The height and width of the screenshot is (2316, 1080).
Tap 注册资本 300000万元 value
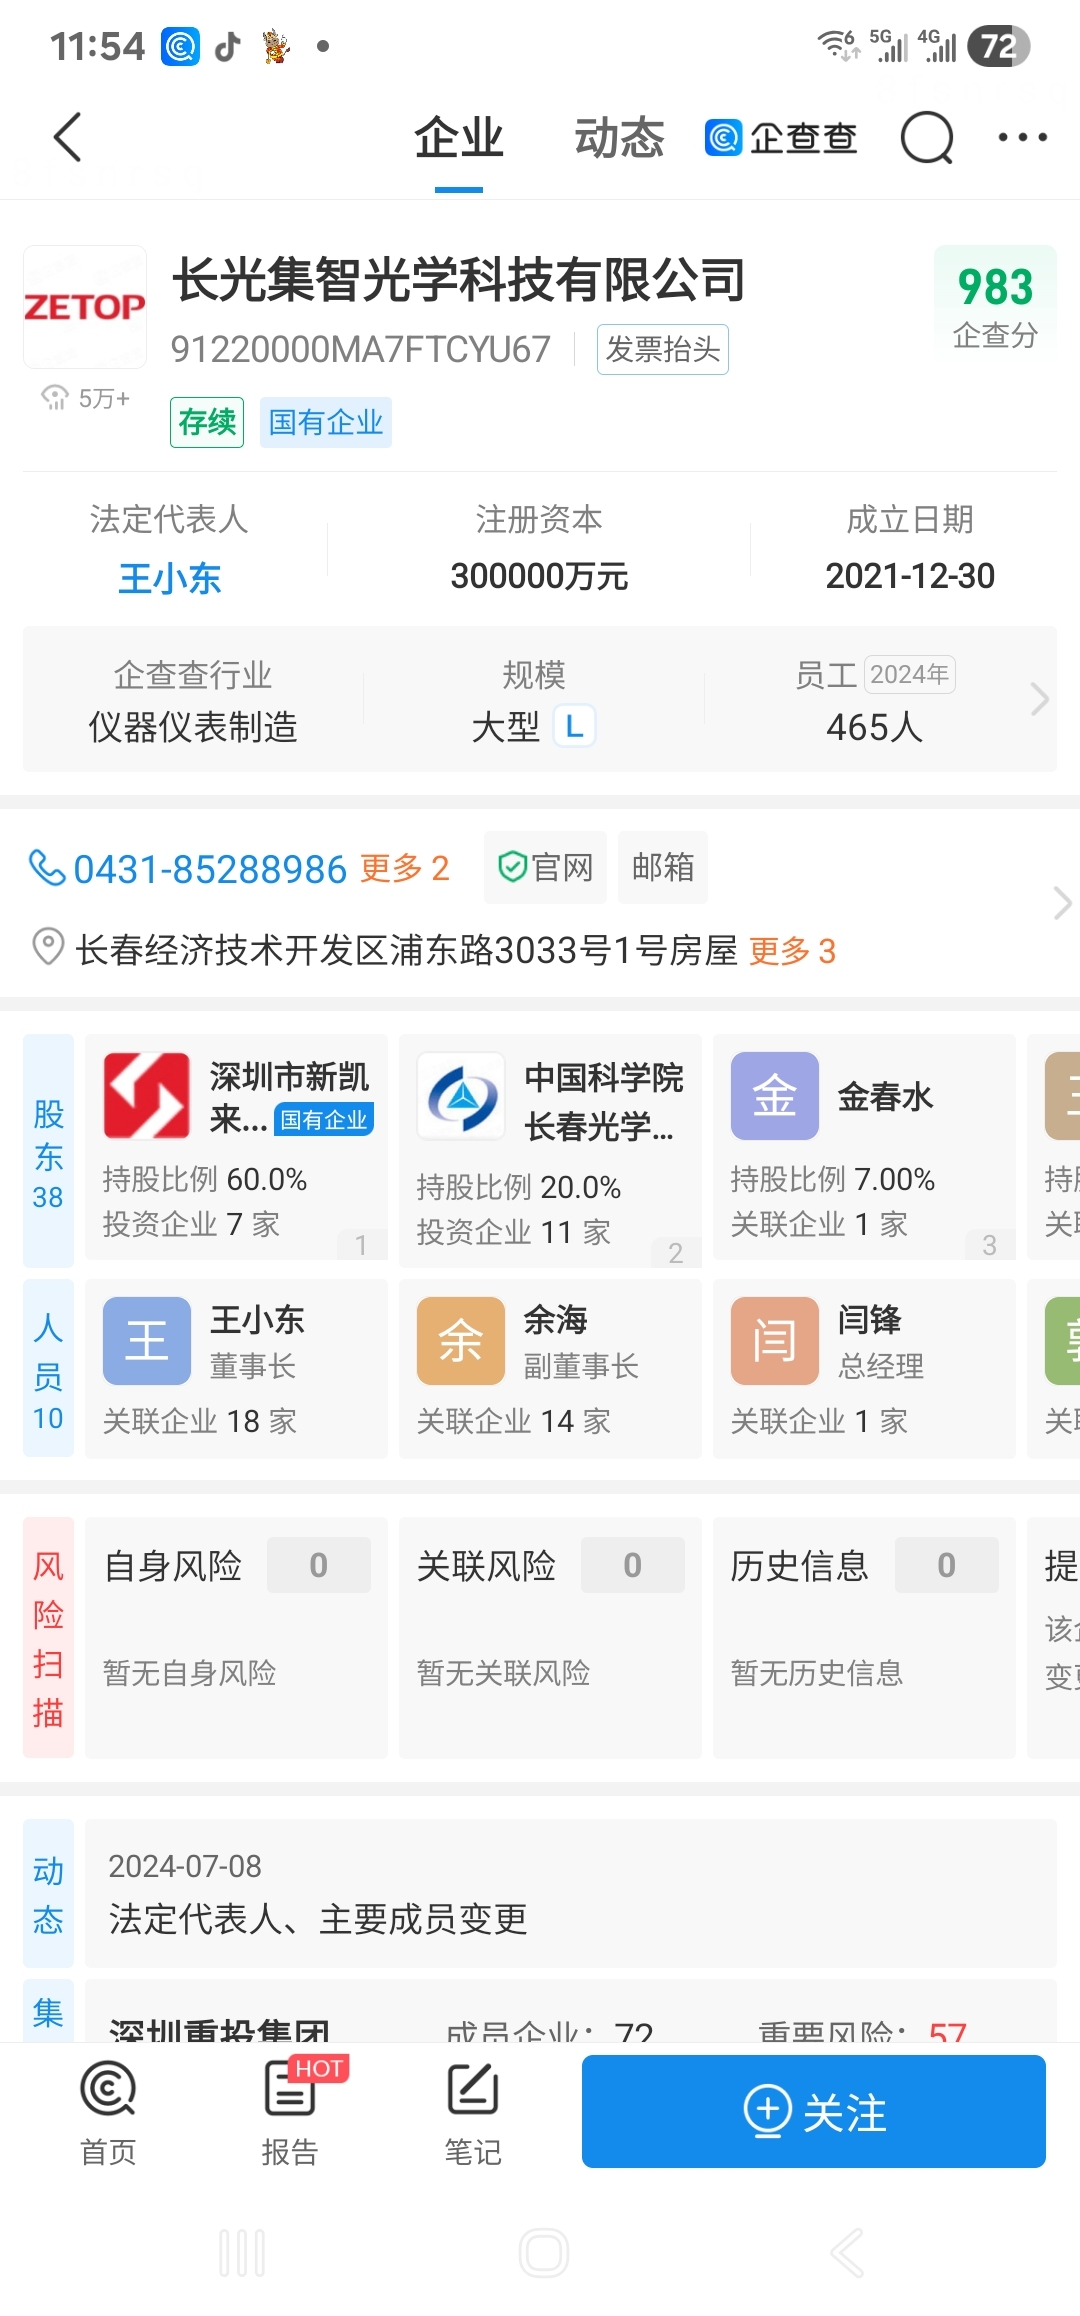(539, 576)
